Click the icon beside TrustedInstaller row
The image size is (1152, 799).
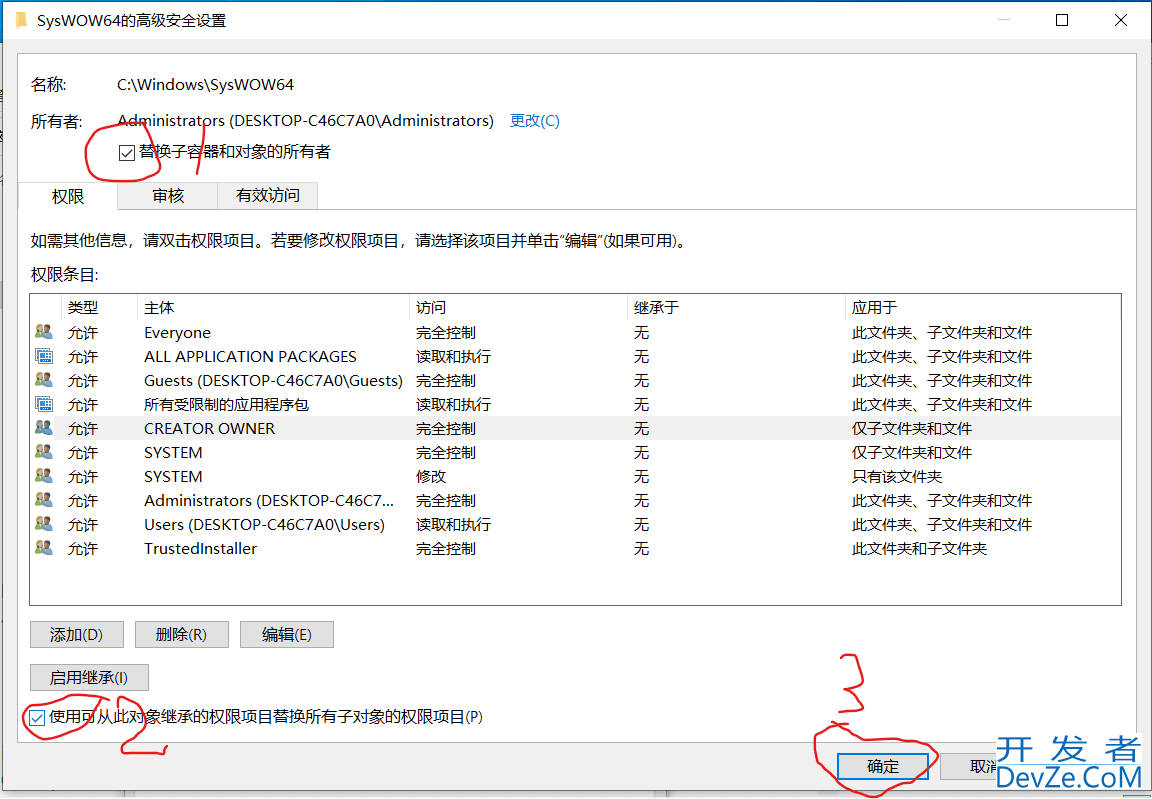[44, 548]
